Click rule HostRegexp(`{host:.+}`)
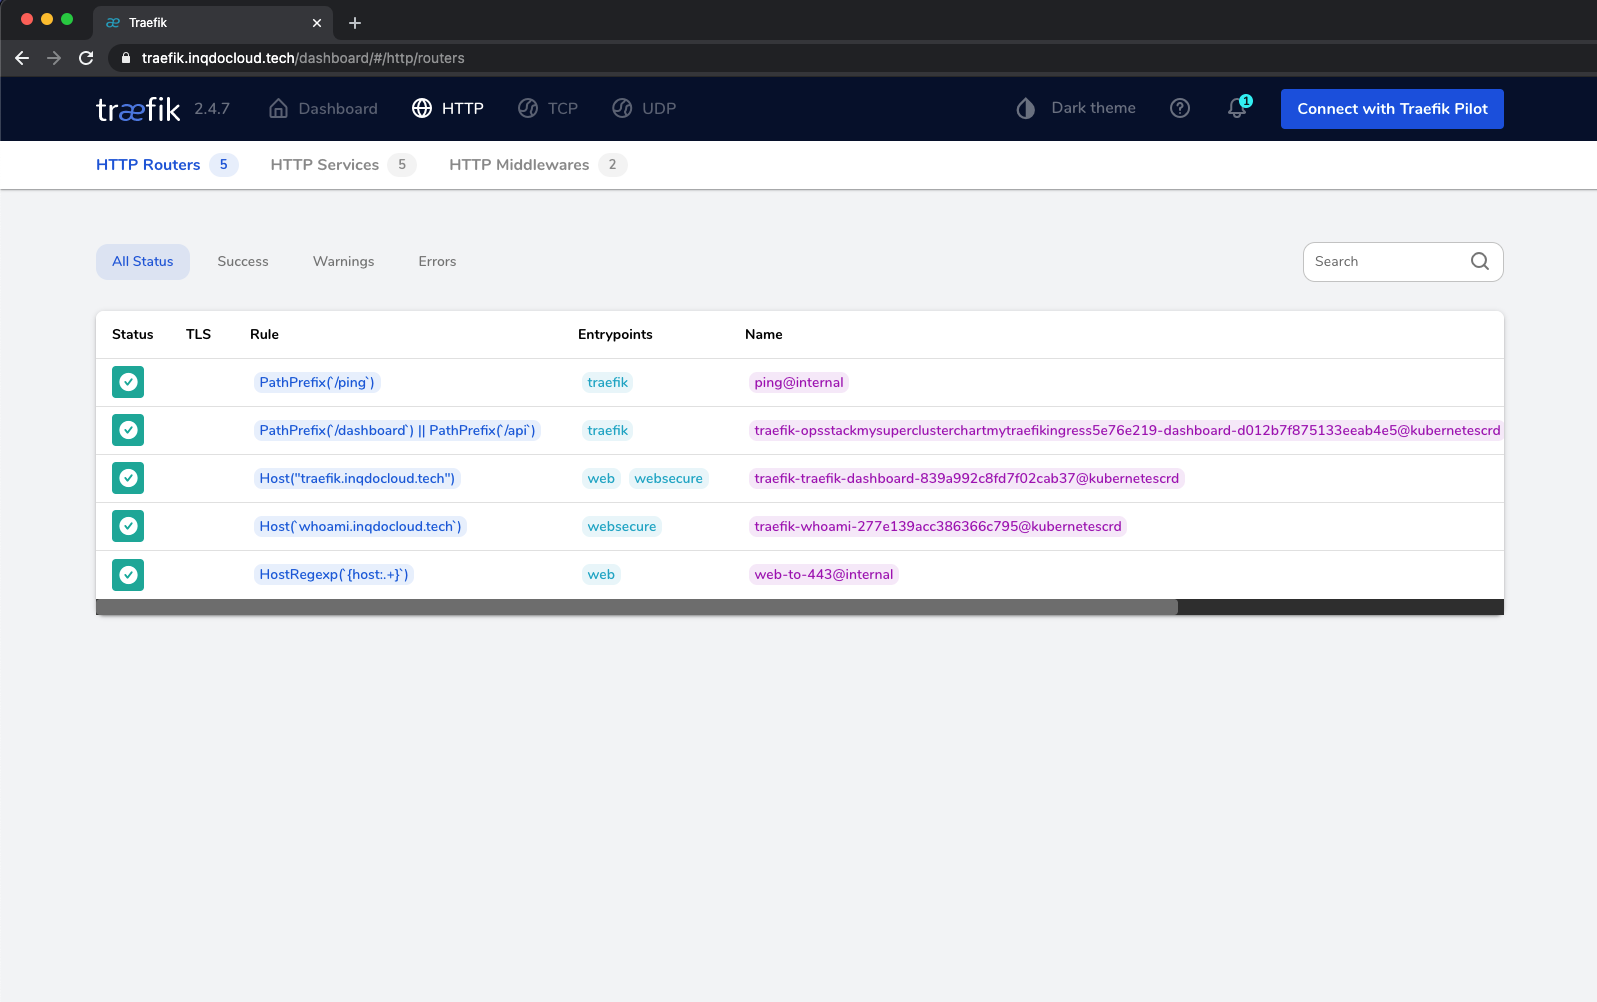 [334, 574]
